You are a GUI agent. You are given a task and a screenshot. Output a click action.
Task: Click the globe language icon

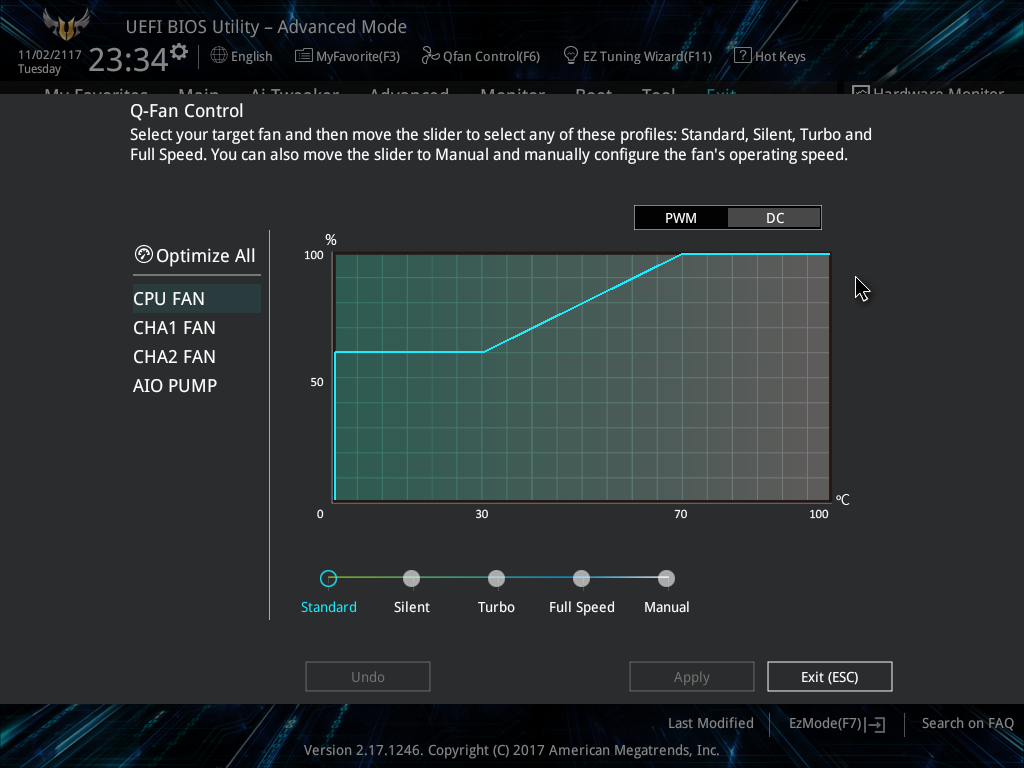pyautogui.click(x=219, y=56)
